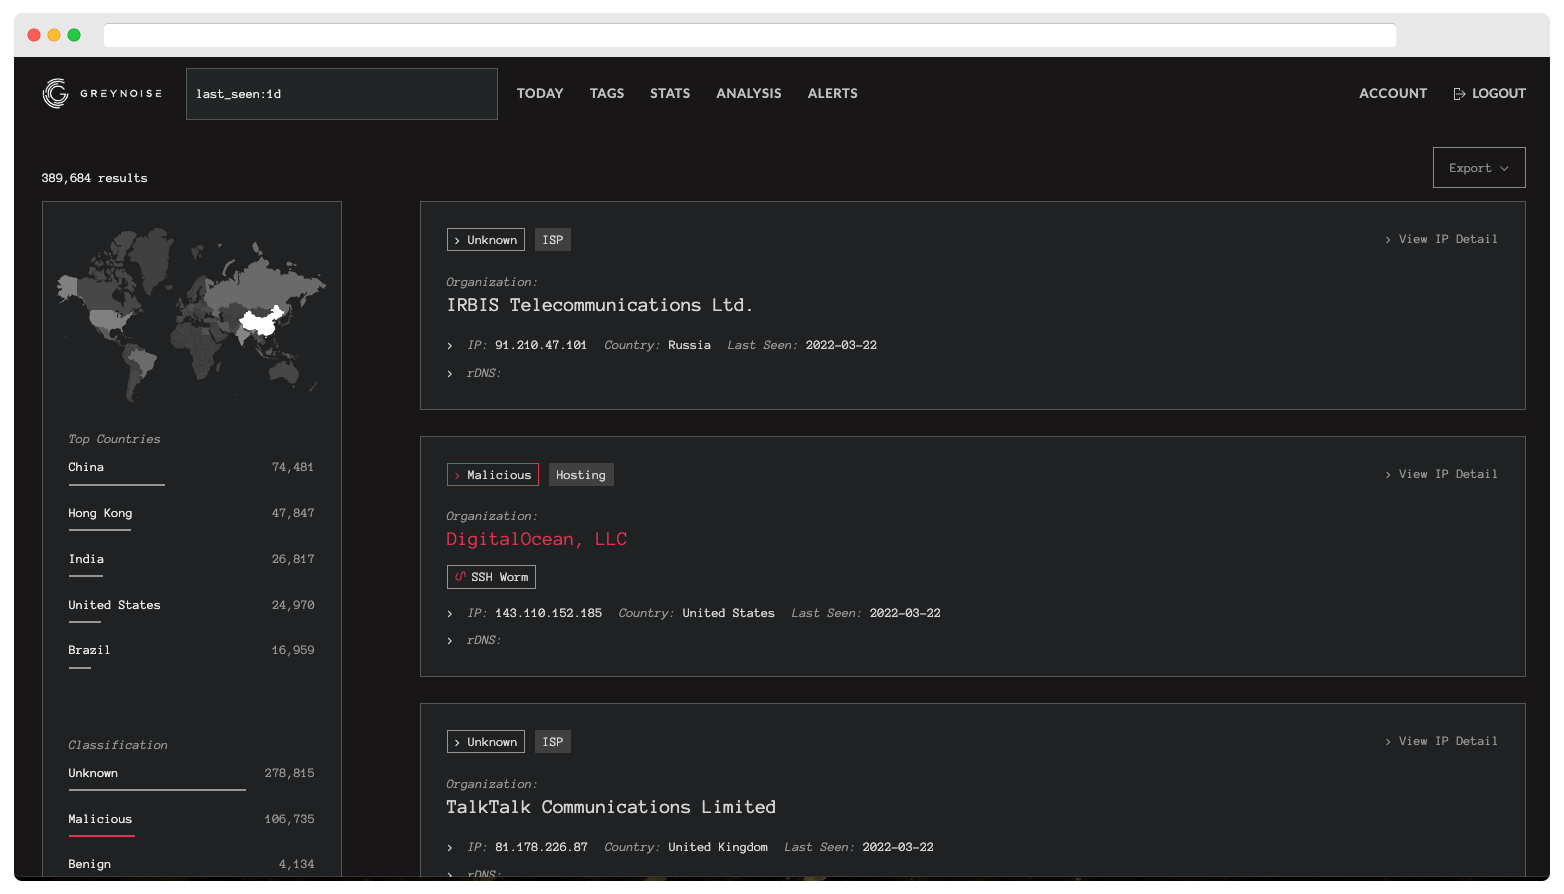
Task: Click the logout arrow icon
Action: click(x=1459, y=94)
